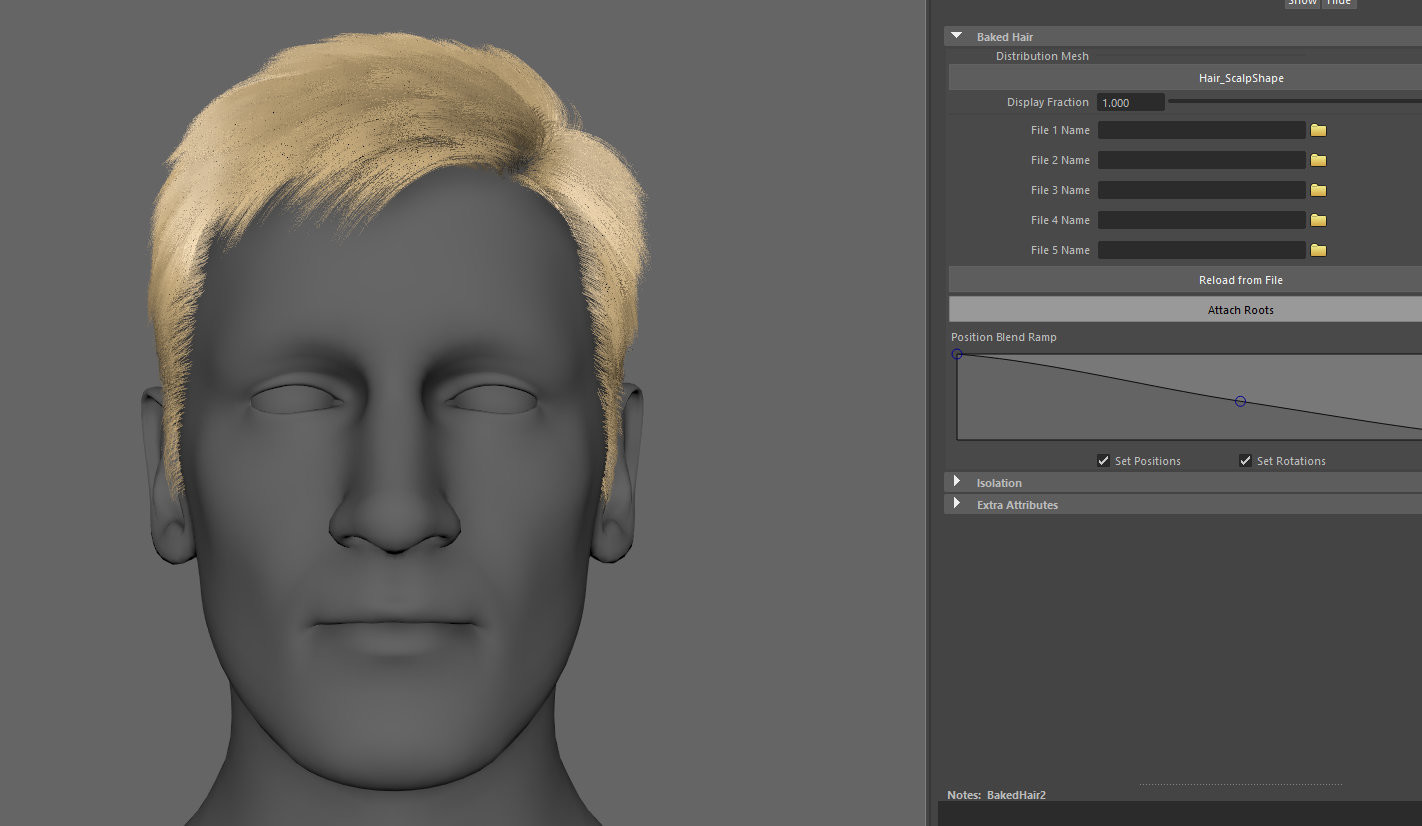Viewport: 1422px width, 826px height.
Task: Select the Hair_ScalpShape distribution mesh
Action: tap(1240, 77)
